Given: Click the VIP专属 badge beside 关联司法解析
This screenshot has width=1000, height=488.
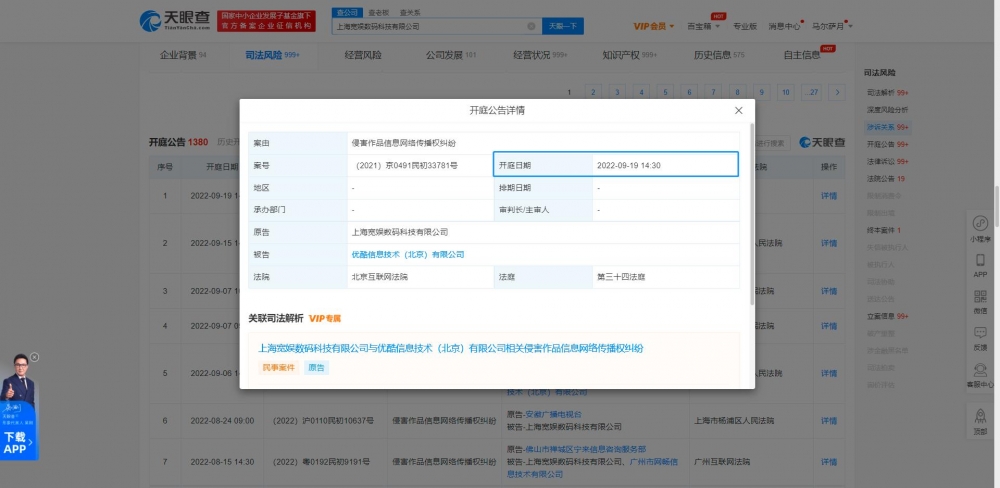Looking at the screenshot, I should (325, 318).
